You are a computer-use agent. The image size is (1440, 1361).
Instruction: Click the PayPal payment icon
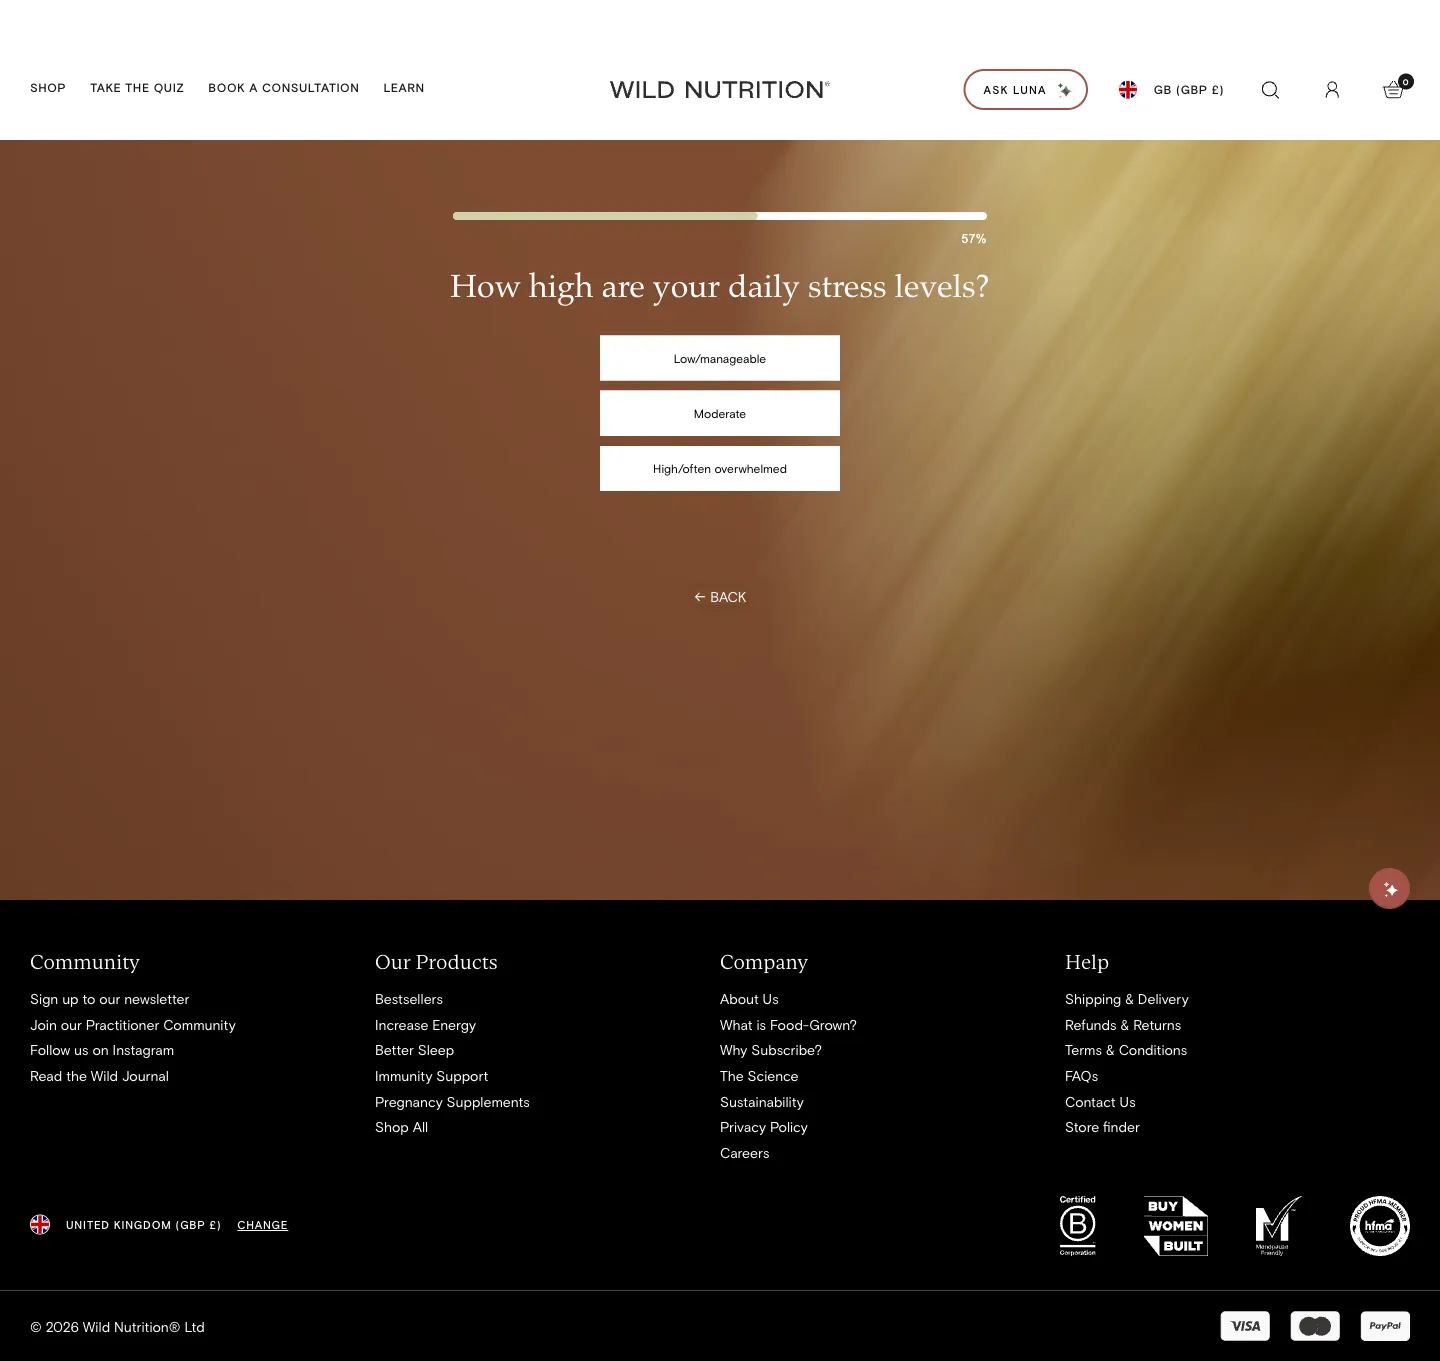1385,1326
